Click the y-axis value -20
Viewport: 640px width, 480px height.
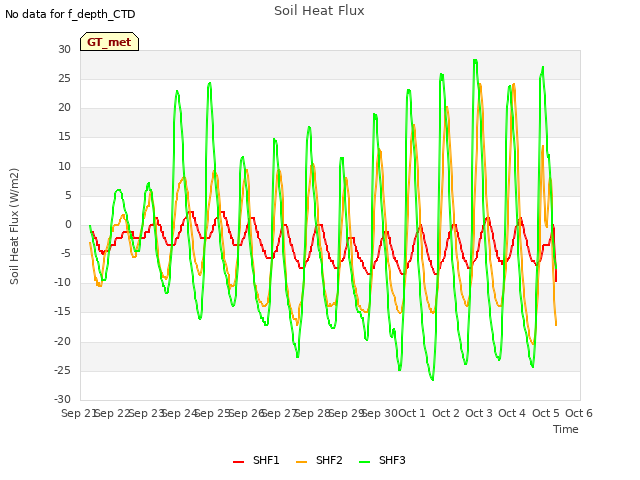tap(63, 341)
